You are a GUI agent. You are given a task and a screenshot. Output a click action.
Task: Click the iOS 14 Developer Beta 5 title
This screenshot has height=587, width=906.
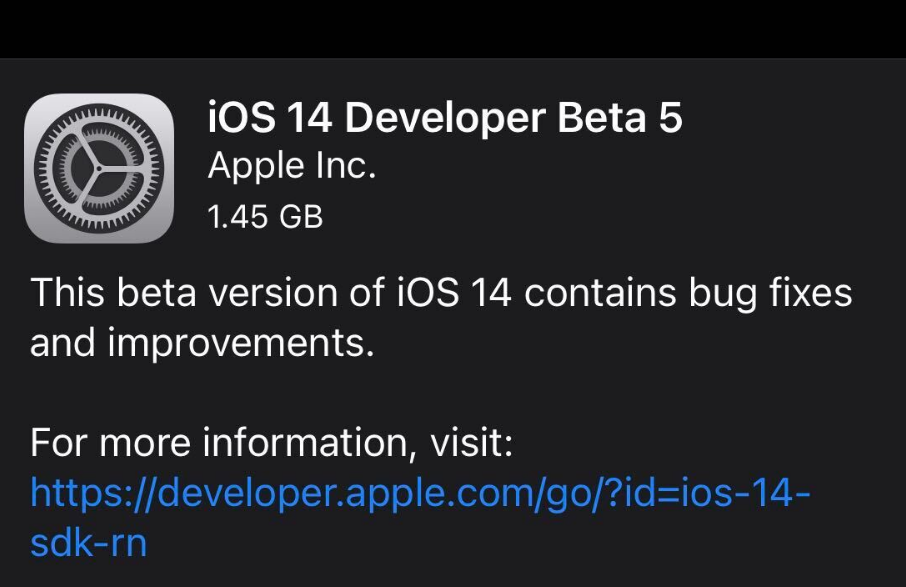444,118
